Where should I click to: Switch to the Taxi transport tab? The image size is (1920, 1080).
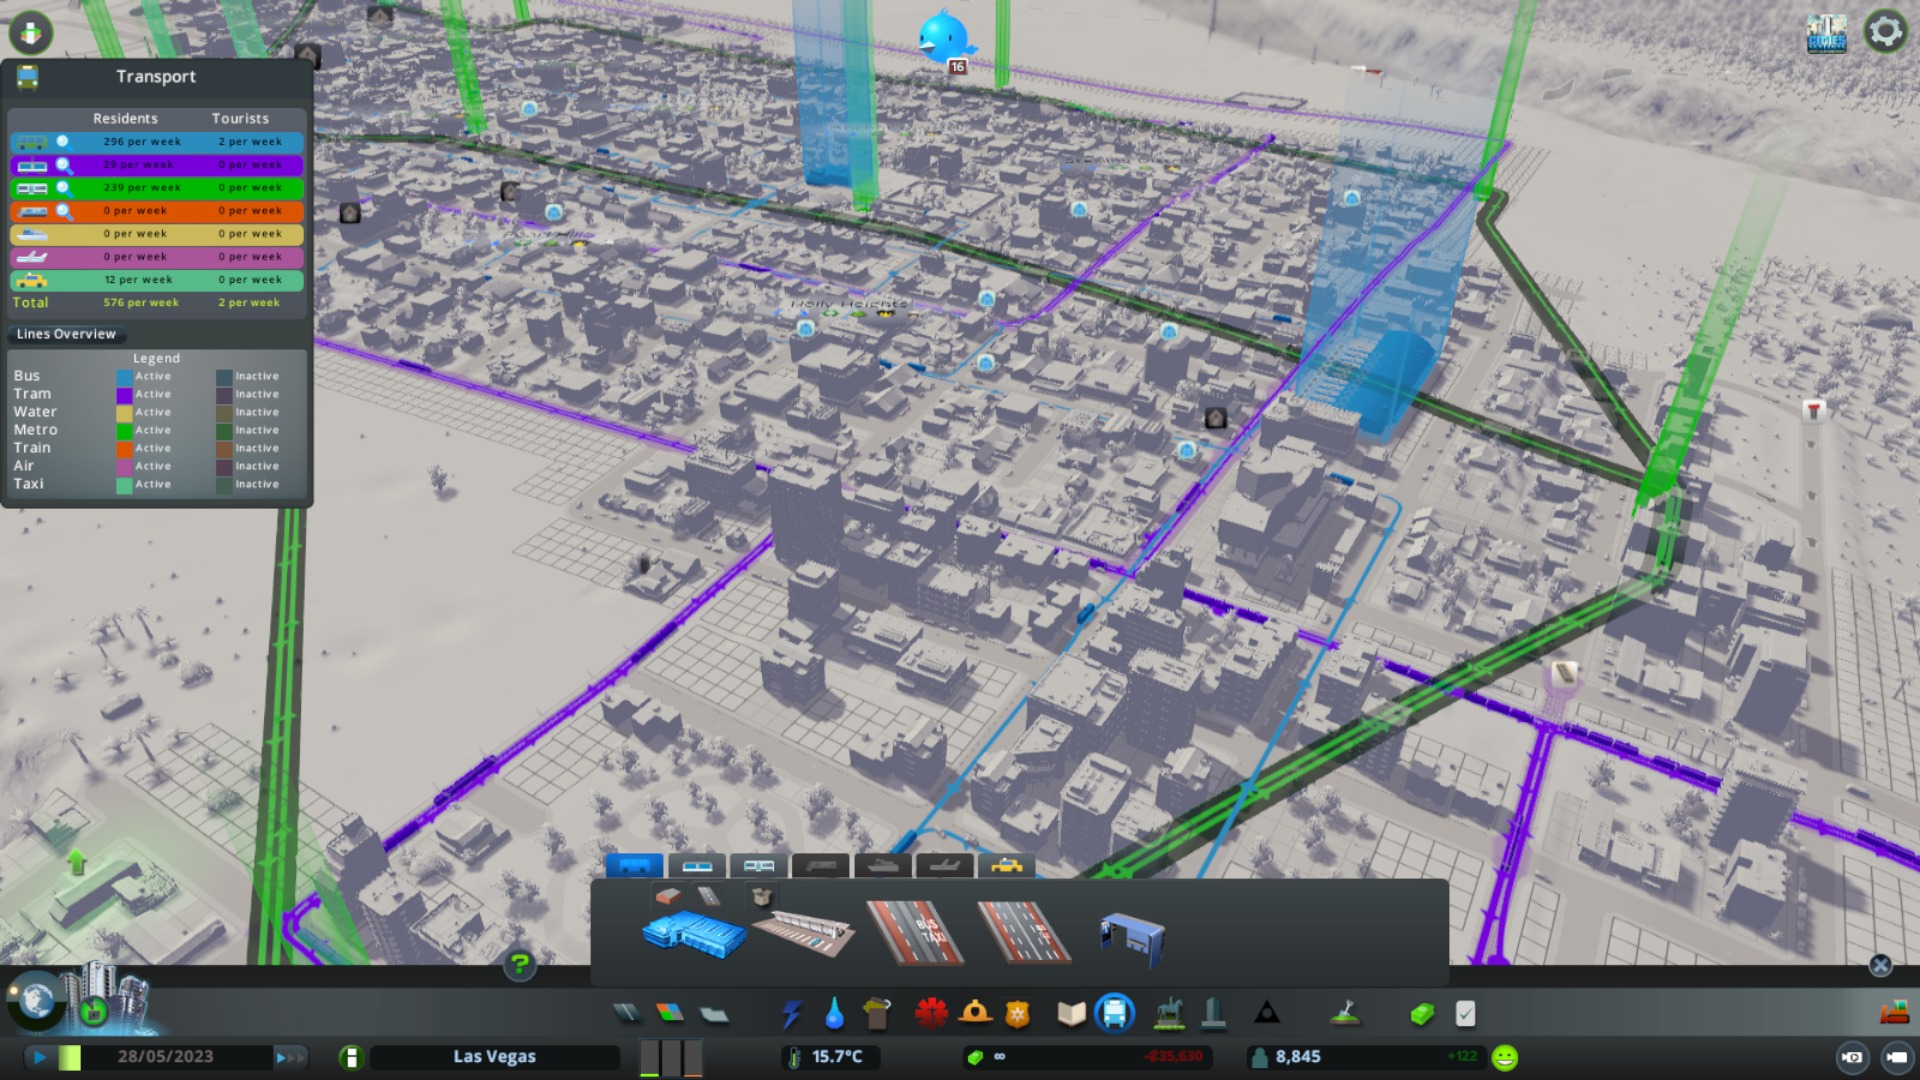[x=1006, y=866]
